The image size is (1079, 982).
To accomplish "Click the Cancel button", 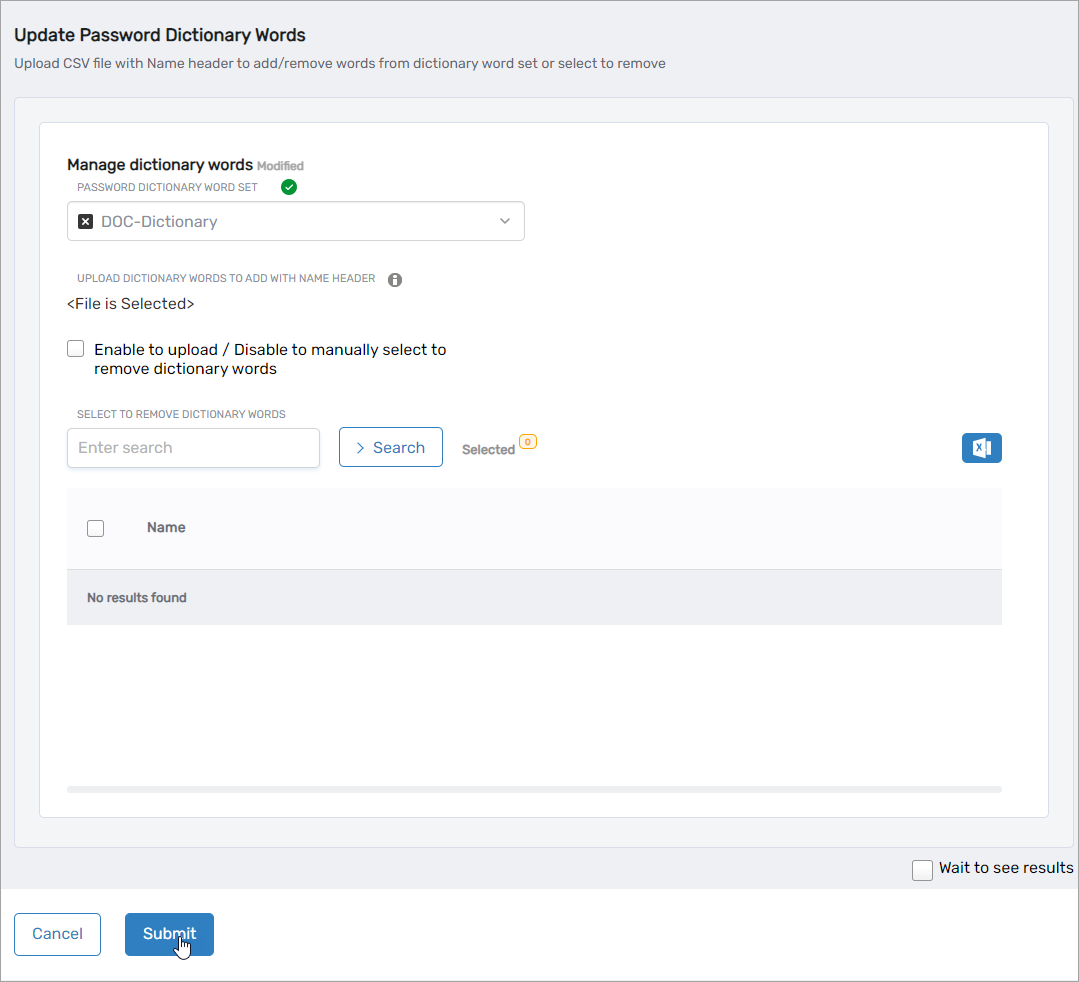I will 57,934.
